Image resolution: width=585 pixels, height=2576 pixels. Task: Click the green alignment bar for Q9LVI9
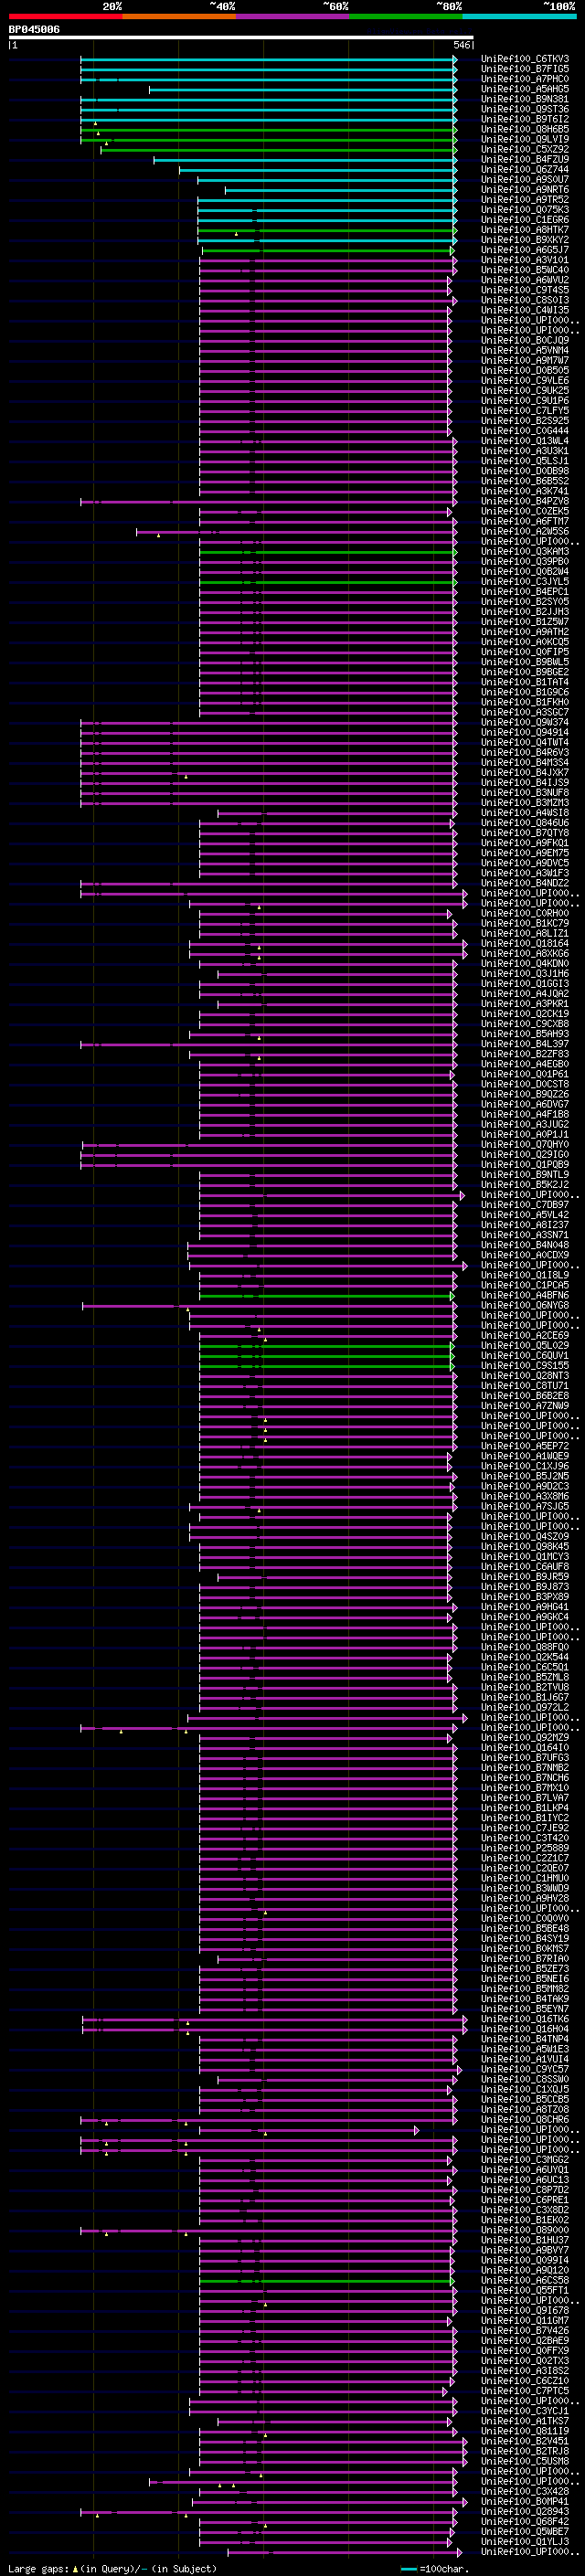(x=268, y=140)
